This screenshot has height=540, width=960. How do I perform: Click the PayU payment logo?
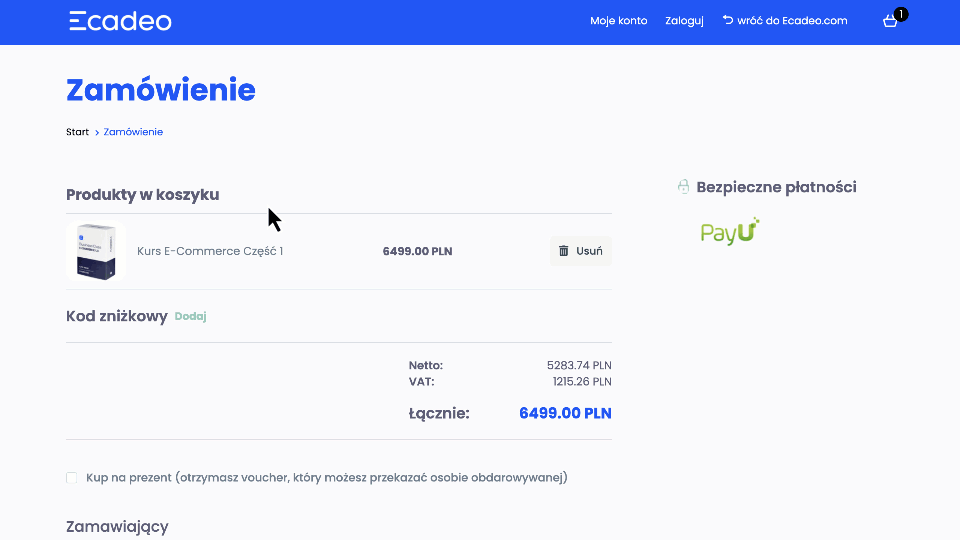pyautogui.click(x=730, y=232)
